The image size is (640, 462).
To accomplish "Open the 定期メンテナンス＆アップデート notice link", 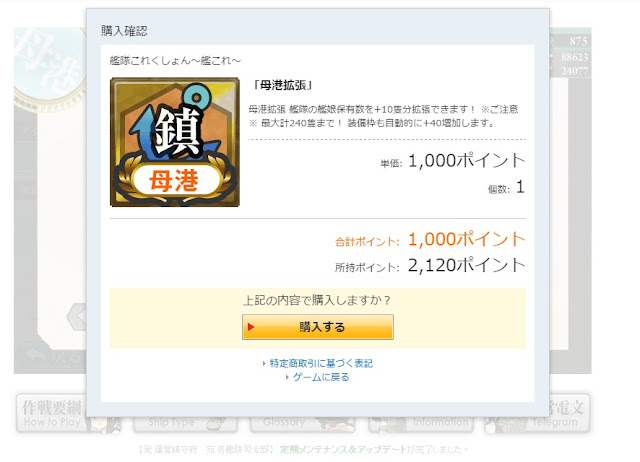I will 343,449.
